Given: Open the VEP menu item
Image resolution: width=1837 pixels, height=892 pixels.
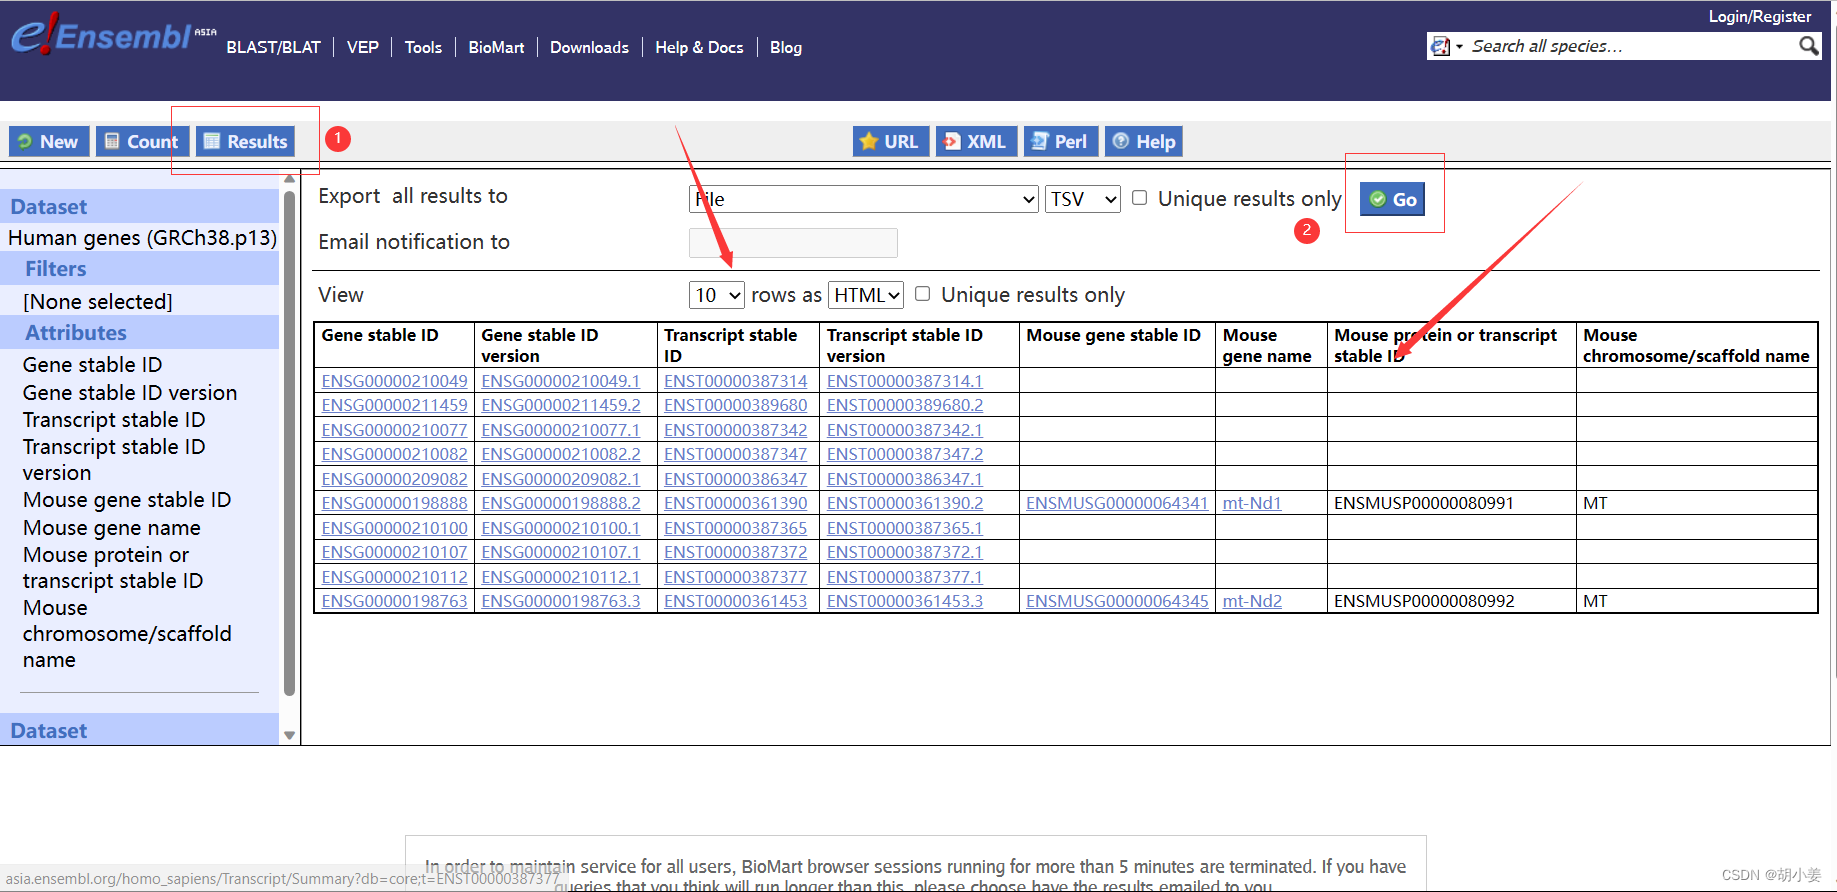Looking at the screenshot, I should (363, 47).
